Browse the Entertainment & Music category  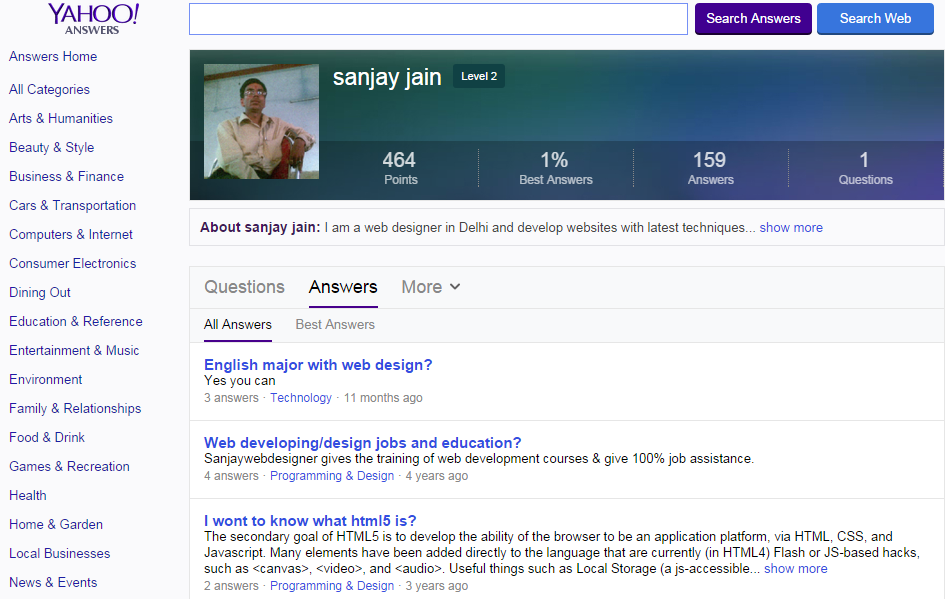coord(74,350)
